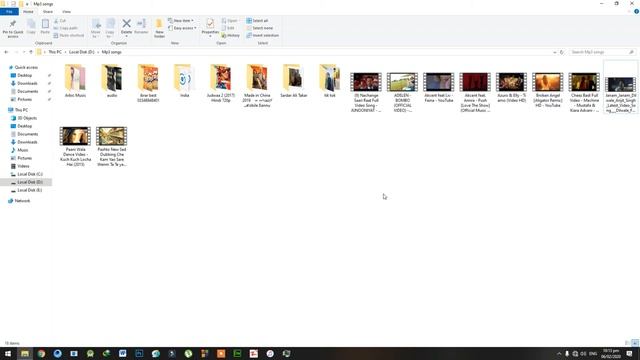
Task: Click Copy path in Clipboard group
Action: pos(65,28)
